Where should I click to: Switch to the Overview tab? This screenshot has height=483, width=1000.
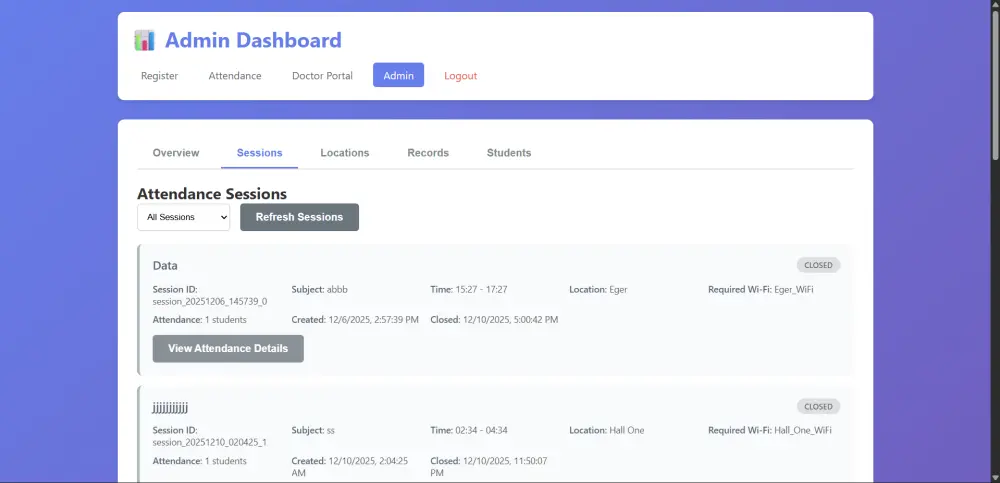[x=176, y=153]
